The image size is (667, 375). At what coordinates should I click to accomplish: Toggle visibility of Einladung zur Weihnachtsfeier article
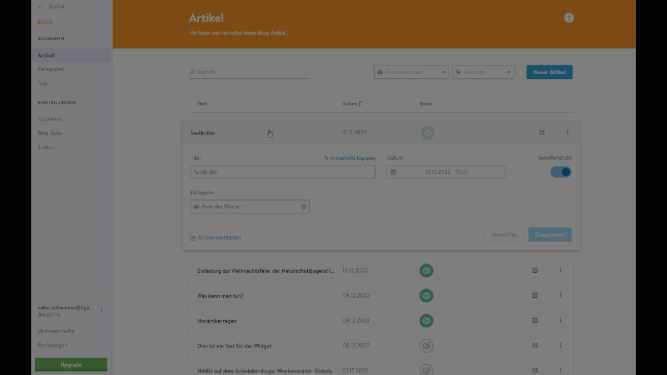426,270
